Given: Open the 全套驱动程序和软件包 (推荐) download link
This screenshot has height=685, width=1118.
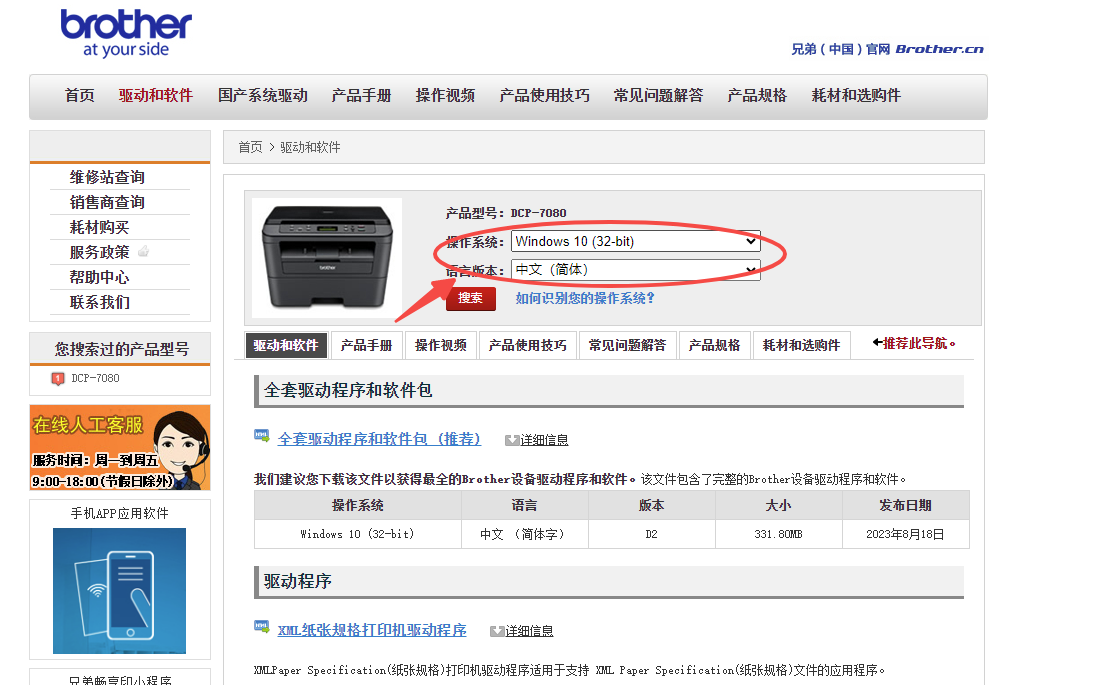Looking at the screenshot, I should point(379,439).
